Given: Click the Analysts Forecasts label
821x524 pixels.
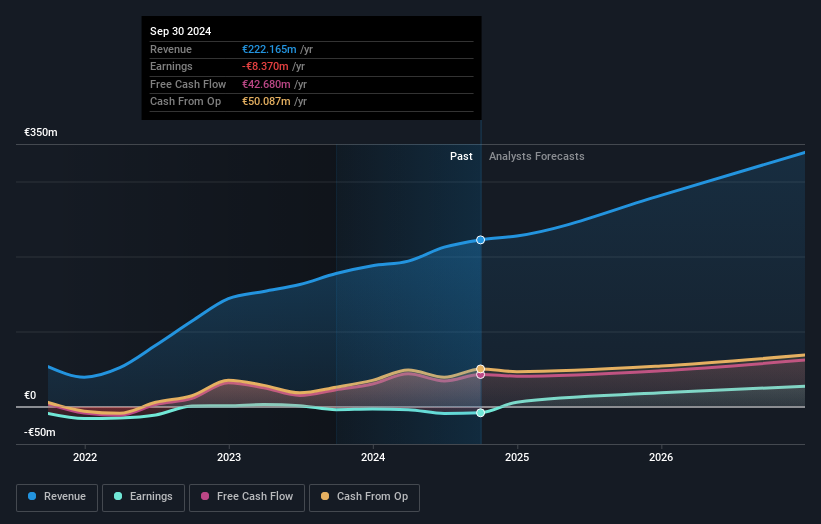Looking at the screenshot, I should pos(537,156).
